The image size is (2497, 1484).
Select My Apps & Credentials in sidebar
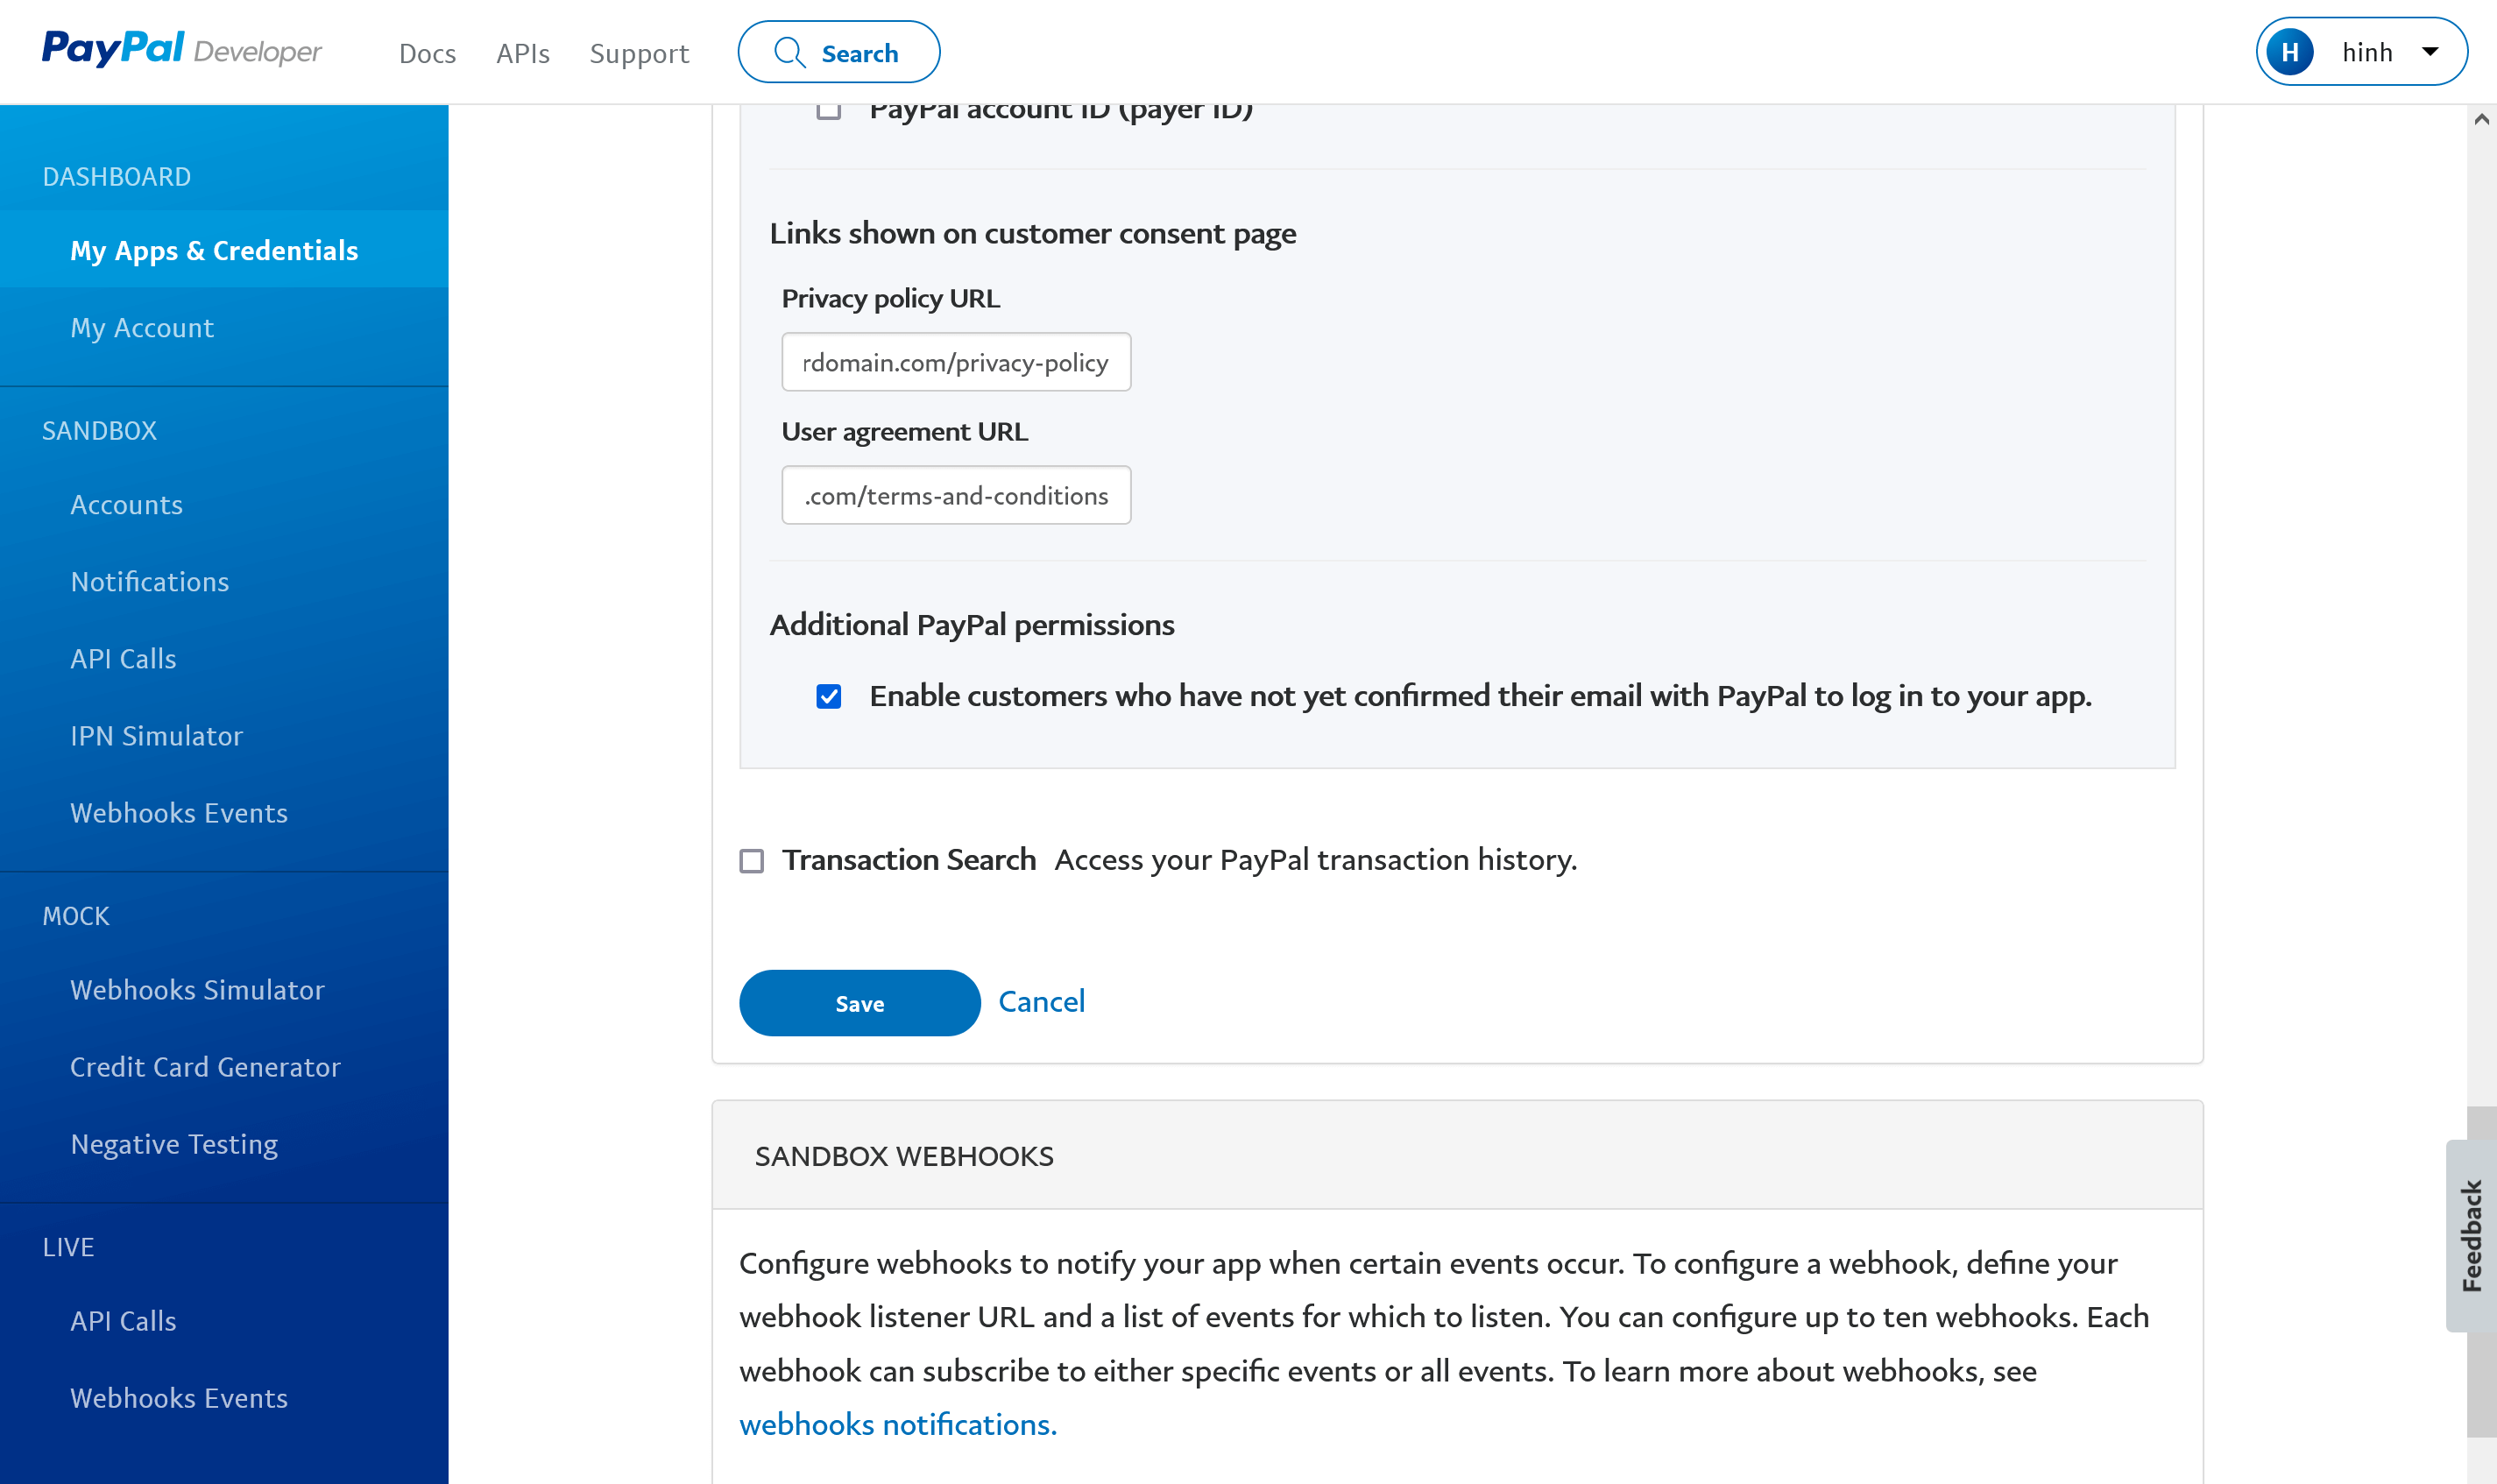coord(224,250)
